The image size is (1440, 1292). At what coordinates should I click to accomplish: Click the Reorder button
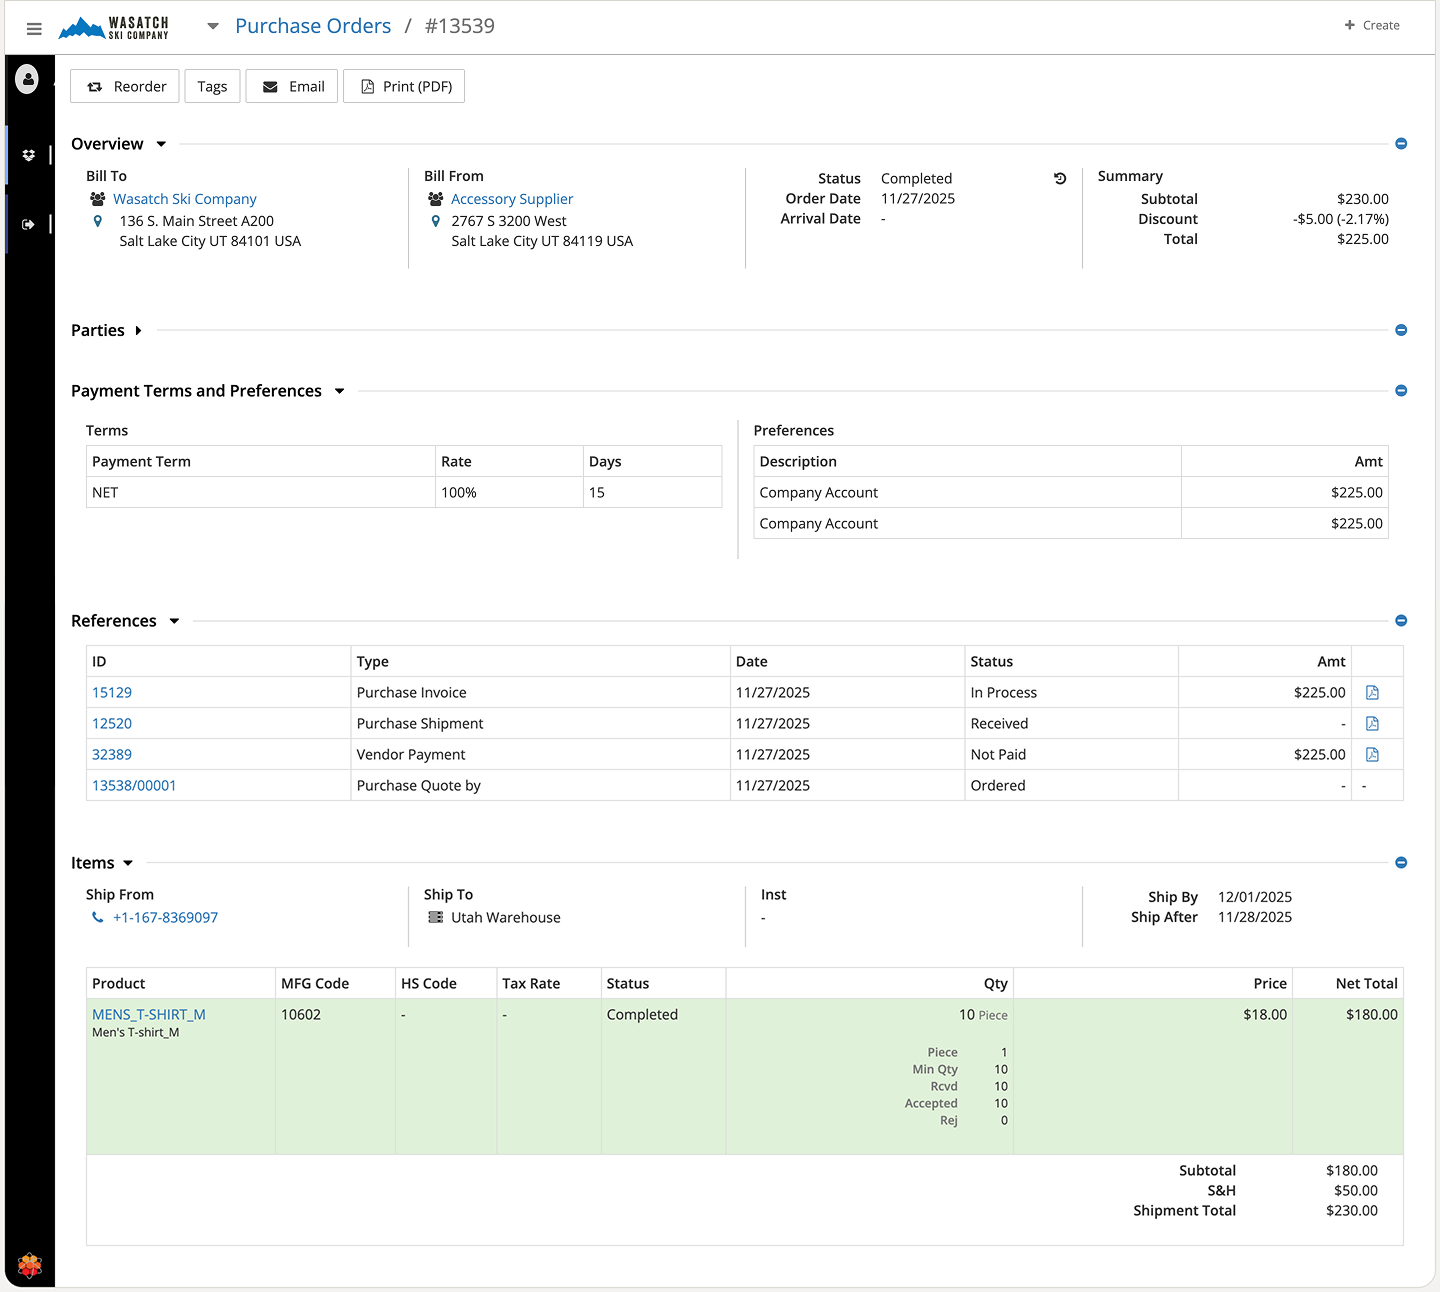click(x=125, y=87)
